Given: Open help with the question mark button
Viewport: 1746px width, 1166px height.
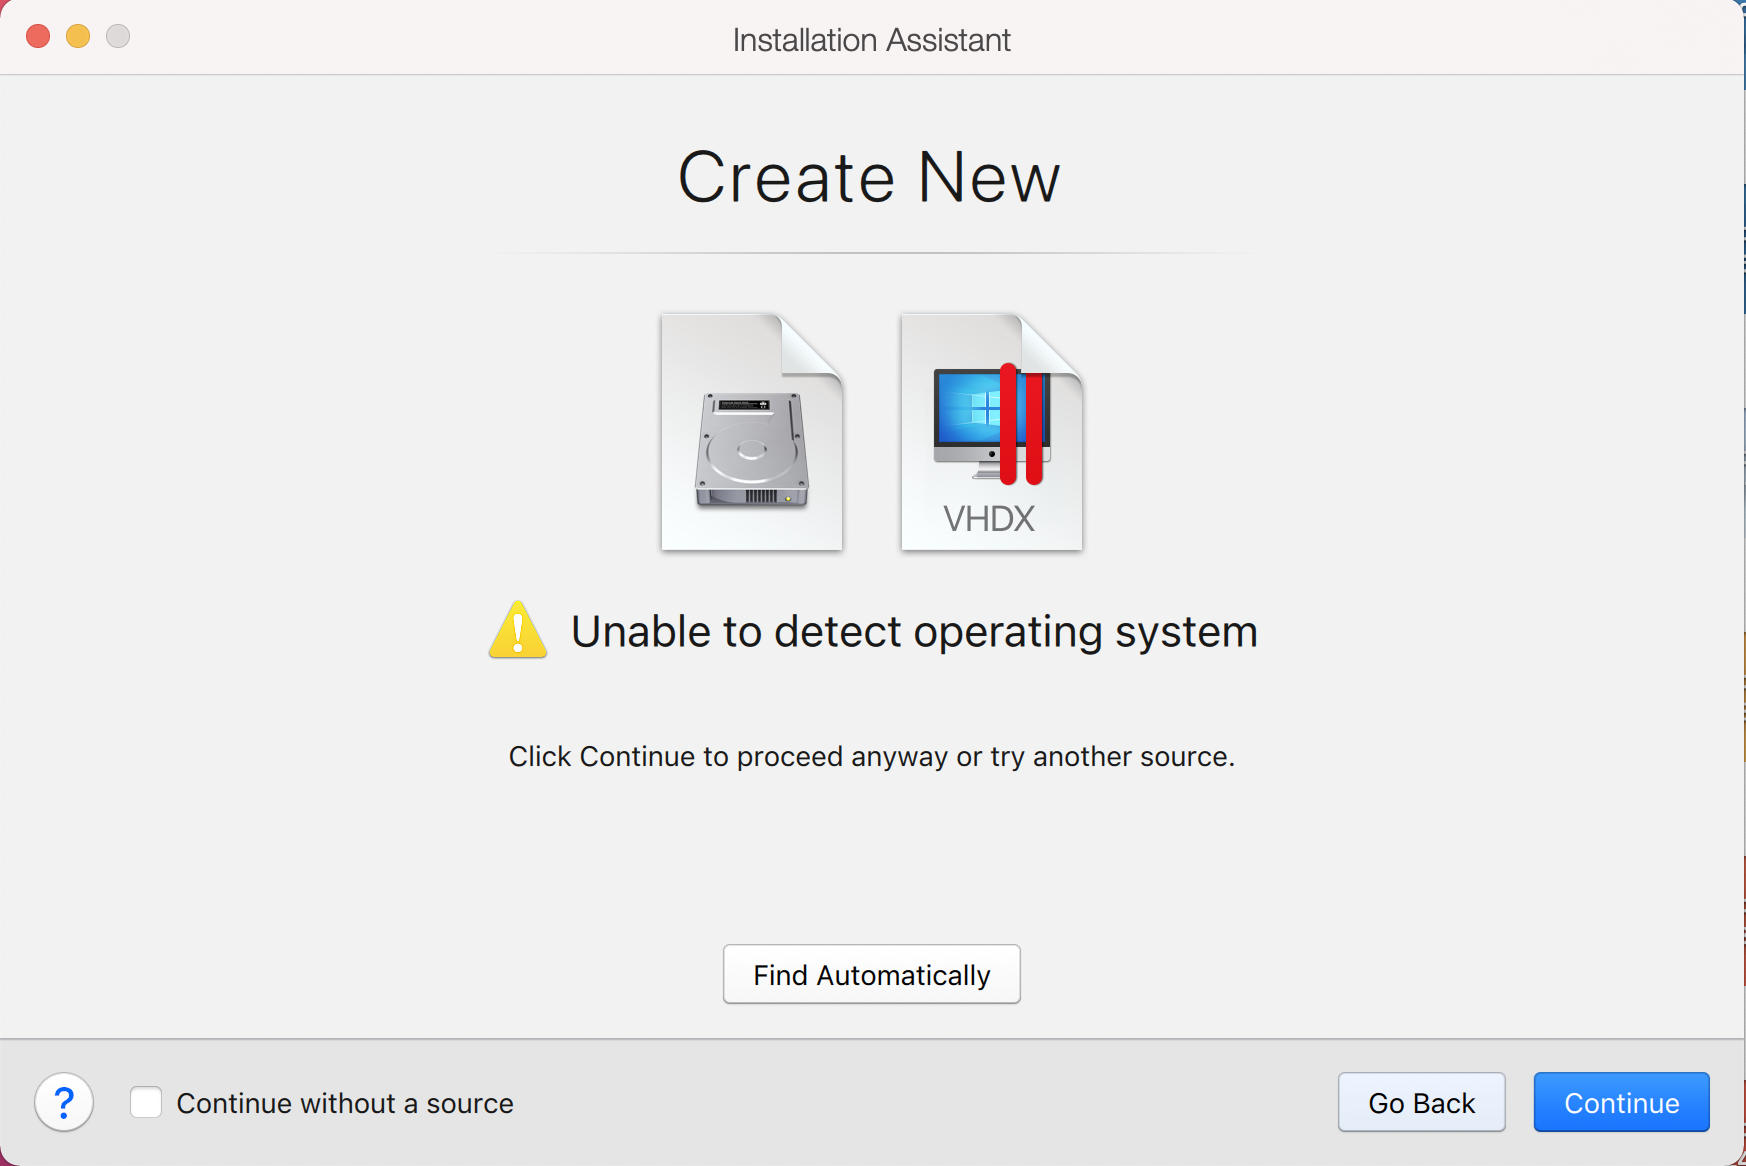Looking at the screenshot, I should [x=64, y=1102].
